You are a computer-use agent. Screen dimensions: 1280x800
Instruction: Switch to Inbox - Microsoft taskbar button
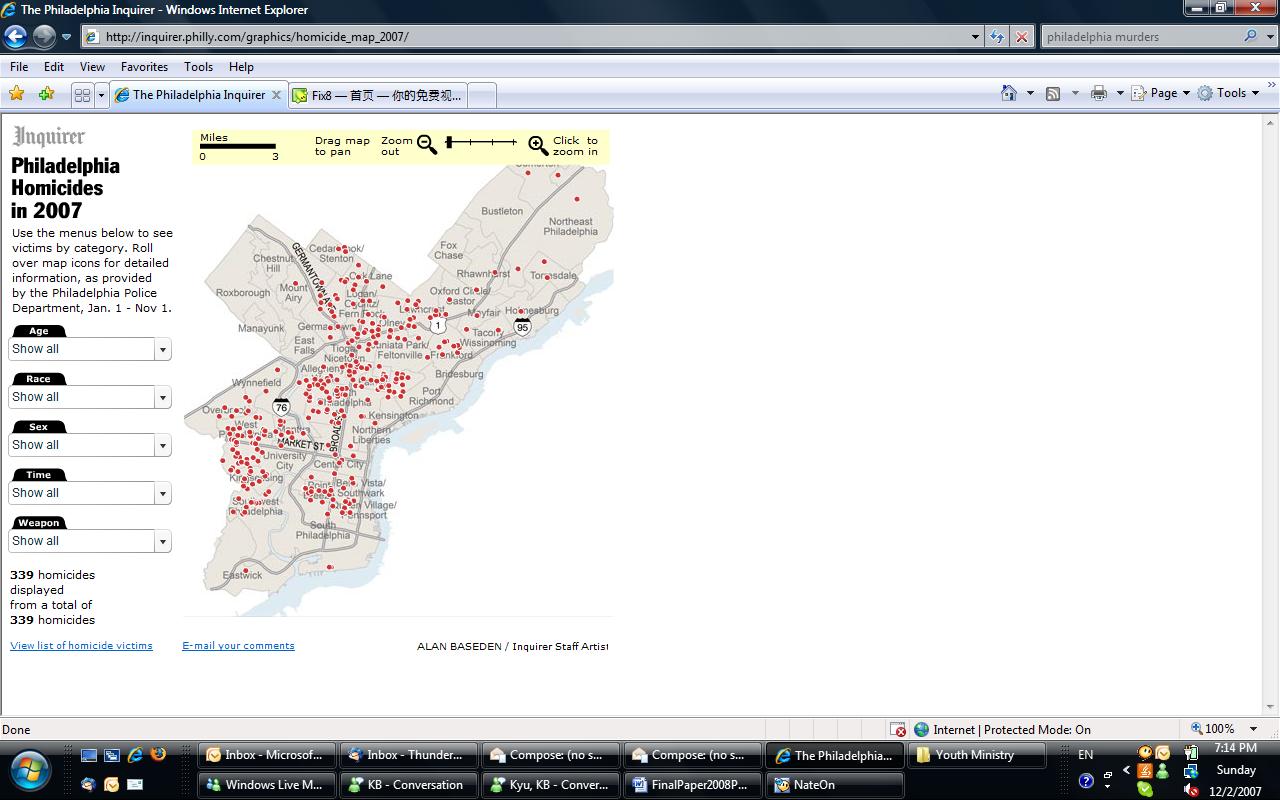[265, 755]
